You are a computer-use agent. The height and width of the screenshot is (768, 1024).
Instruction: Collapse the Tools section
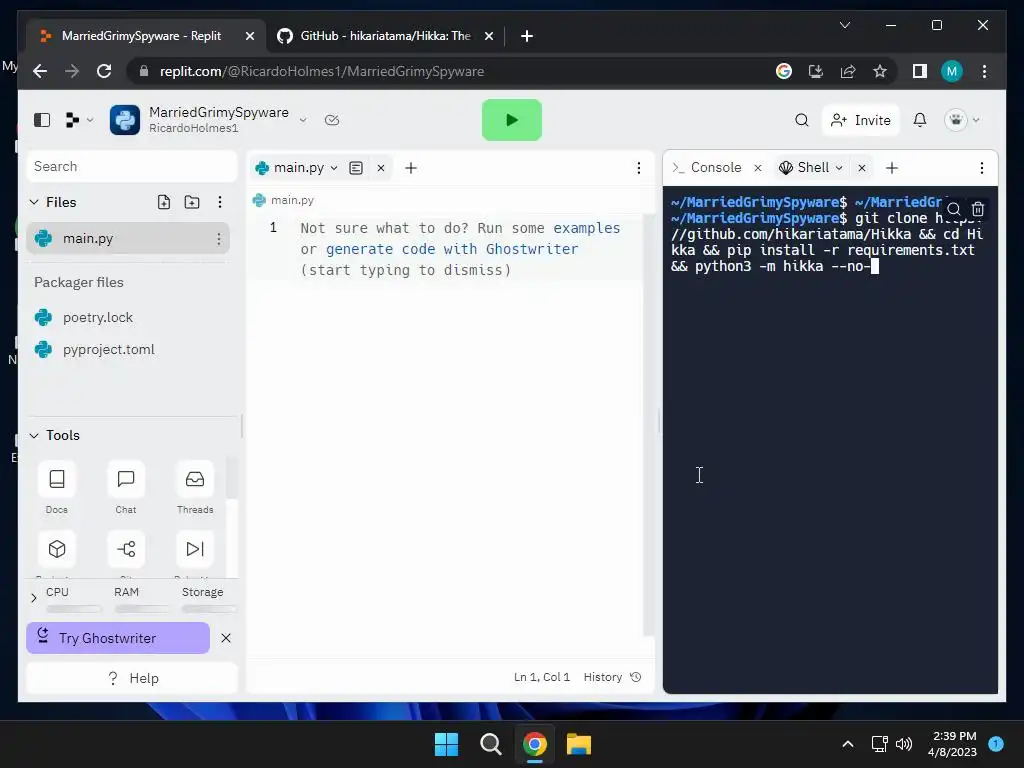[x=34, y=436]
